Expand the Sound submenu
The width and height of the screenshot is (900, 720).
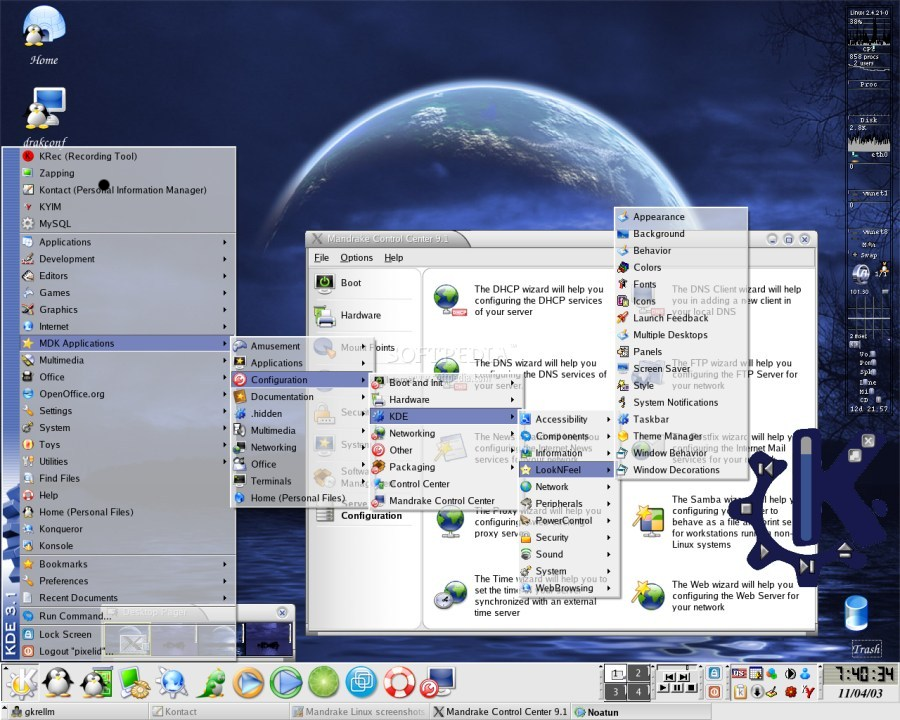click(548, 554)
